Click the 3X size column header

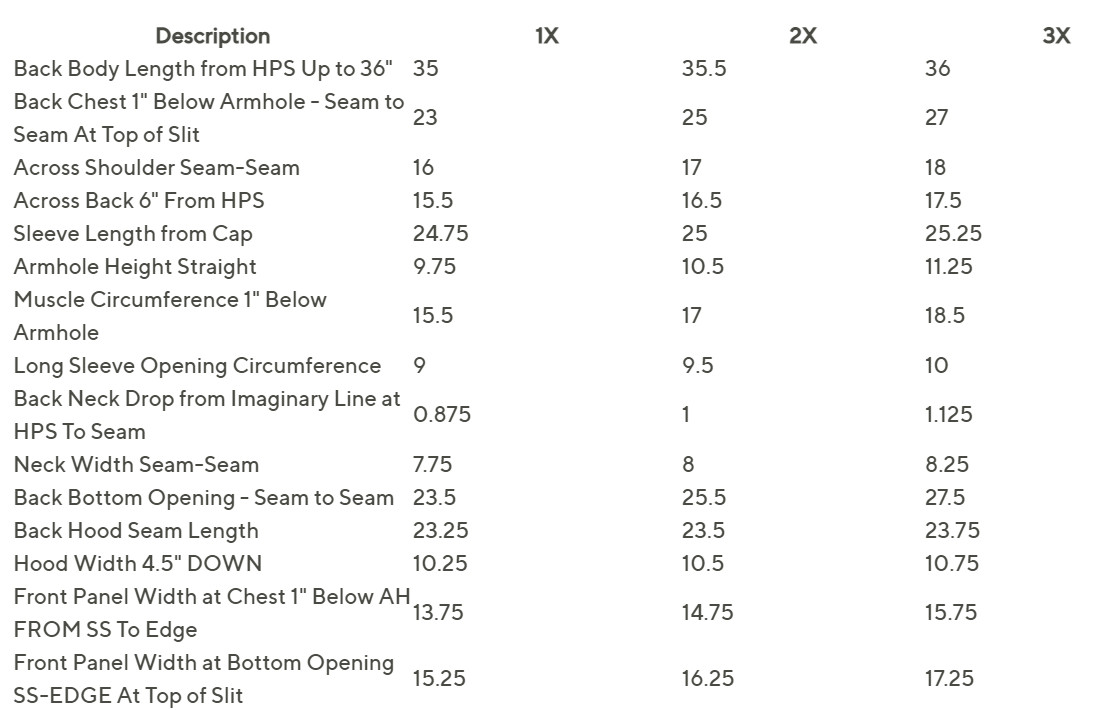[1056, 36]
